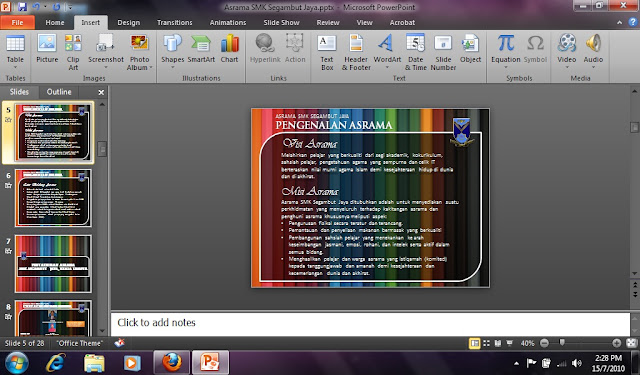Expand the Video dropdown arrow
Screen dimensions: 640x375
[x=567, y=67]
